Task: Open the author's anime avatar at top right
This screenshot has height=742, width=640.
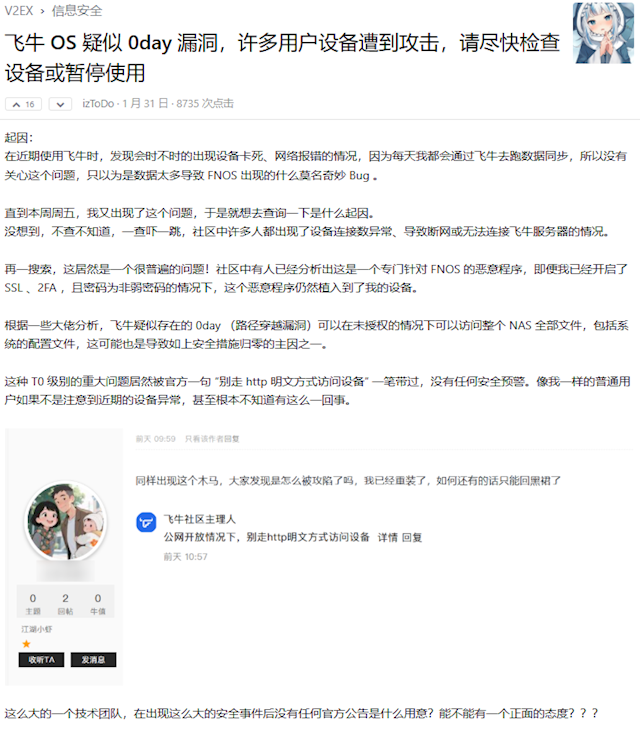Action: pyautogui.click(x=603, y=33)
